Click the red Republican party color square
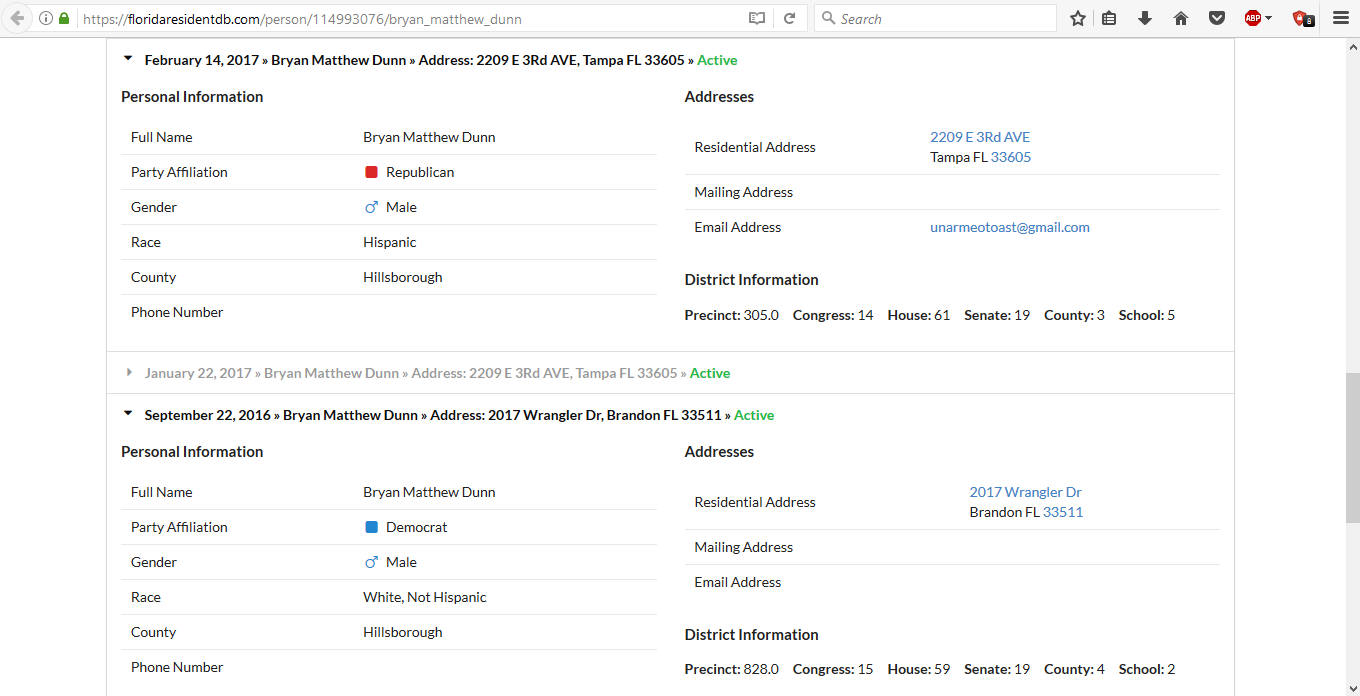 click(x=371, y=172)
